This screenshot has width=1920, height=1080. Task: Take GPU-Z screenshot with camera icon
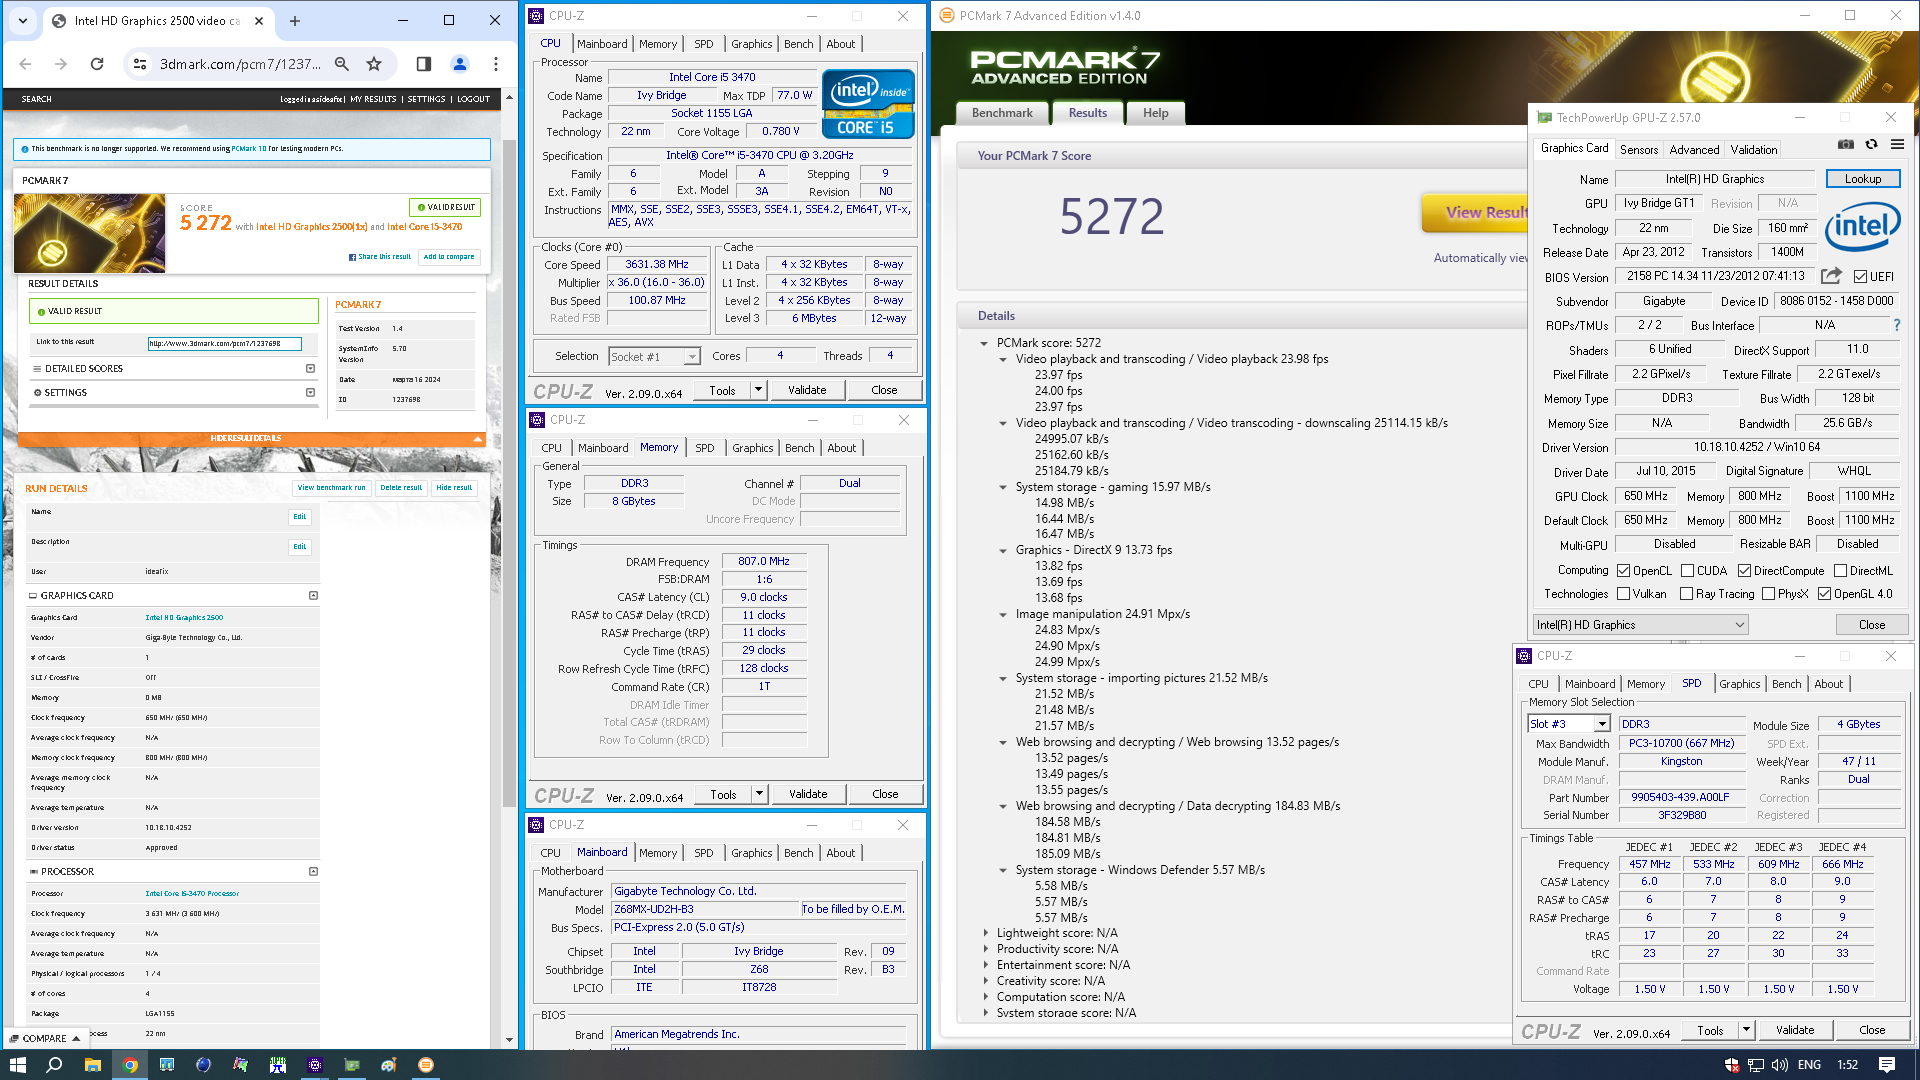(1846, 145)
